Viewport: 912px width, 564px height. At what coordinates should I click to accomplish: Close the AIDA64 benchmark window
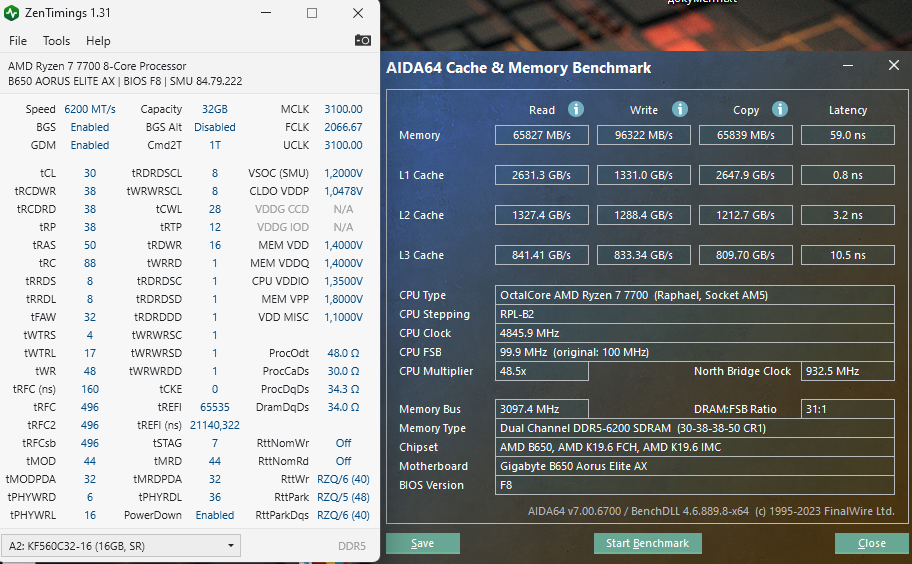[894, 65]
